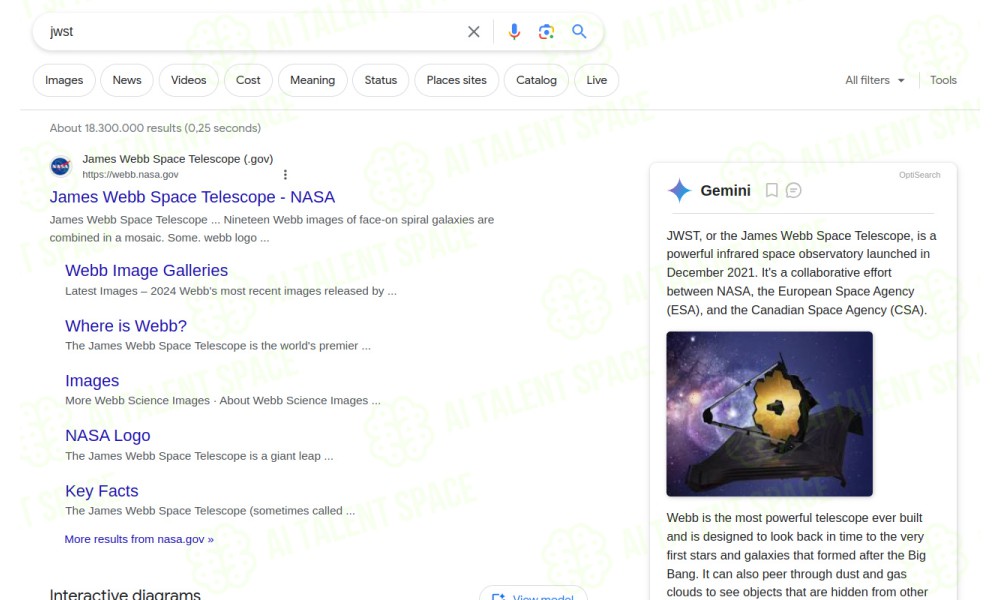Image resolution: width=1000 pixels, height=600 pixels.
Task: Click the About 18.300.000 results text
Action: tap(155, 128)
